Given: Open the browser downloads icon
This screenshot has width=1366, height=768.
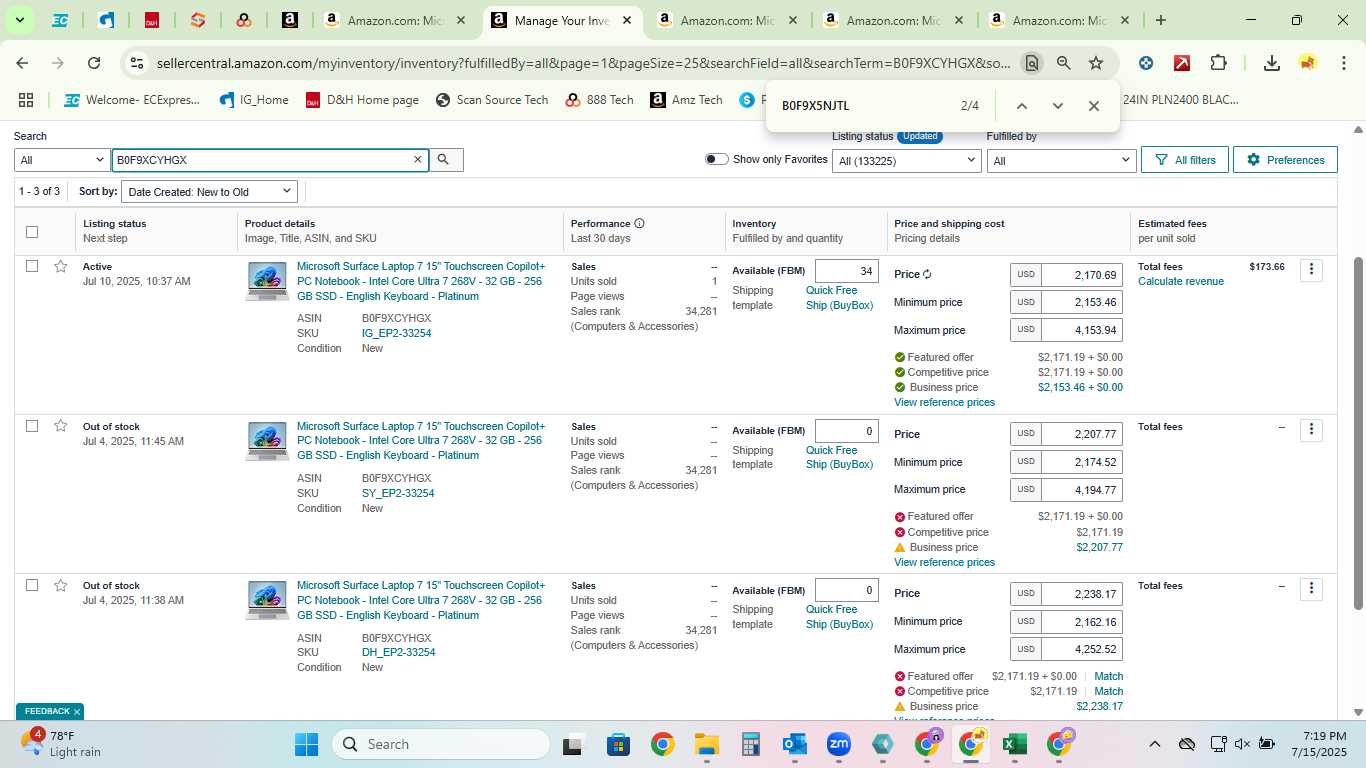Looking at the screenshot, I should (1271, 63).
